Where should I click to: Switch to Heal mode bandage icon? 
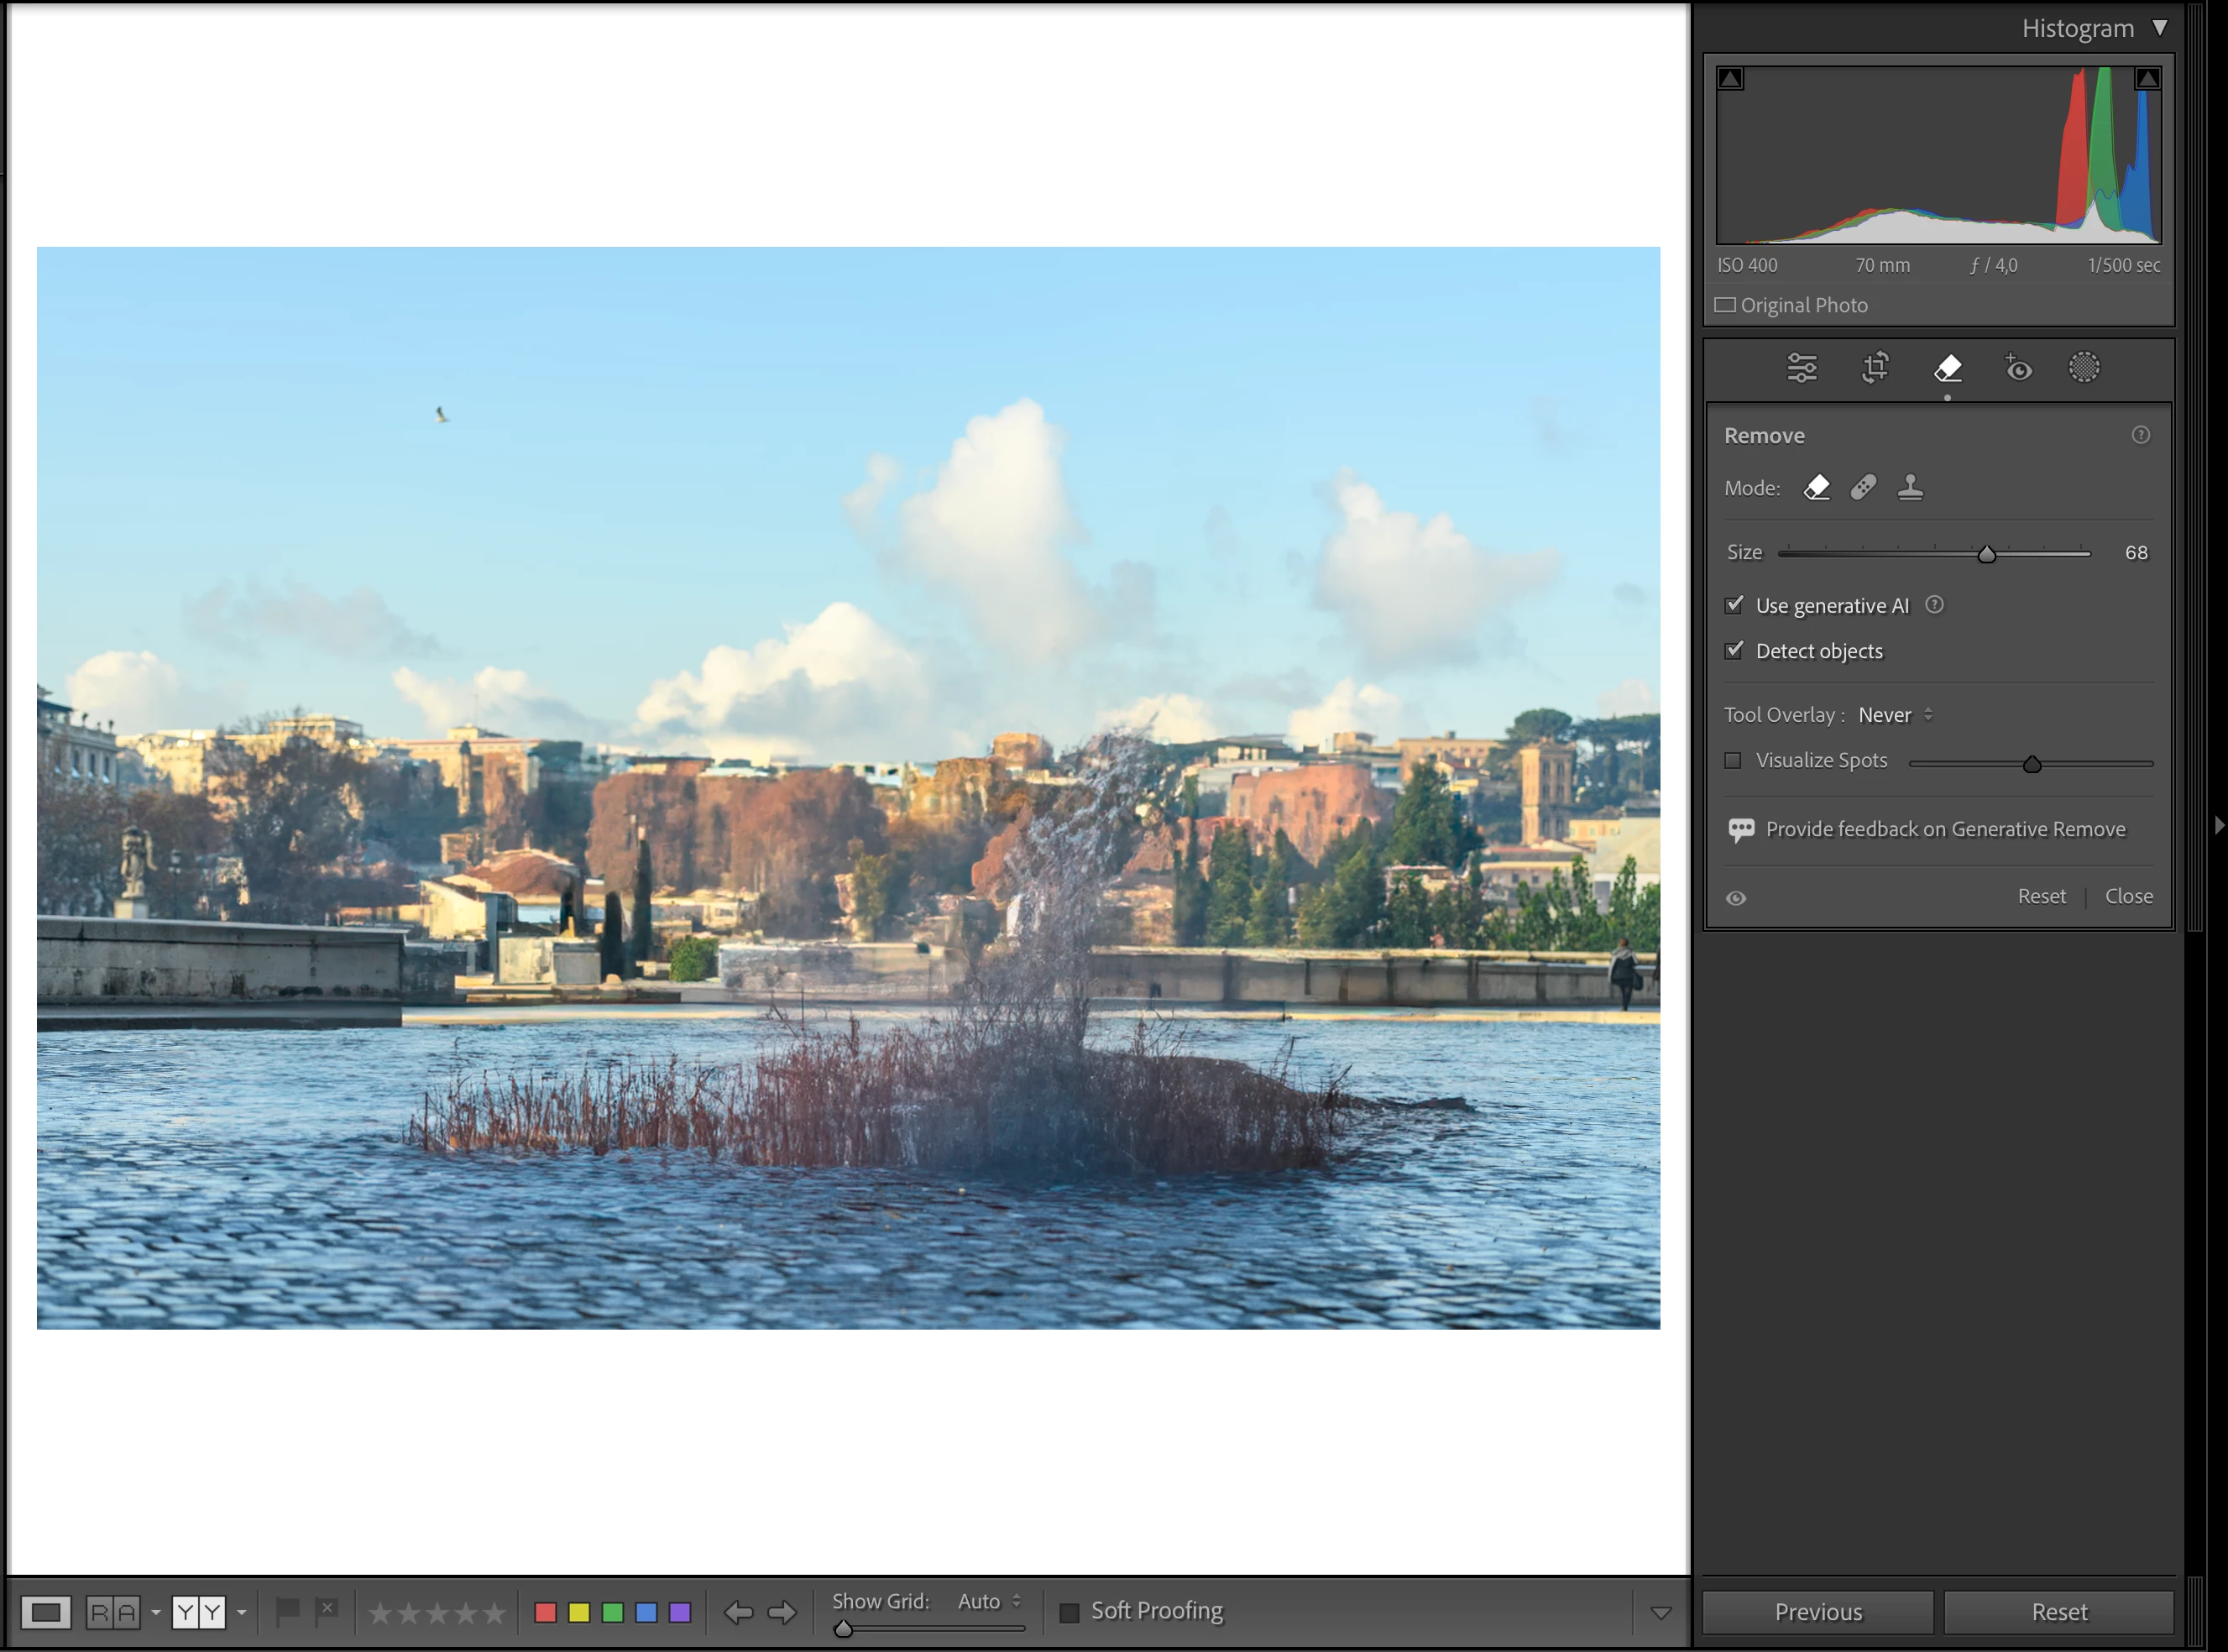pyautogui.click(x=1863, y=488)
